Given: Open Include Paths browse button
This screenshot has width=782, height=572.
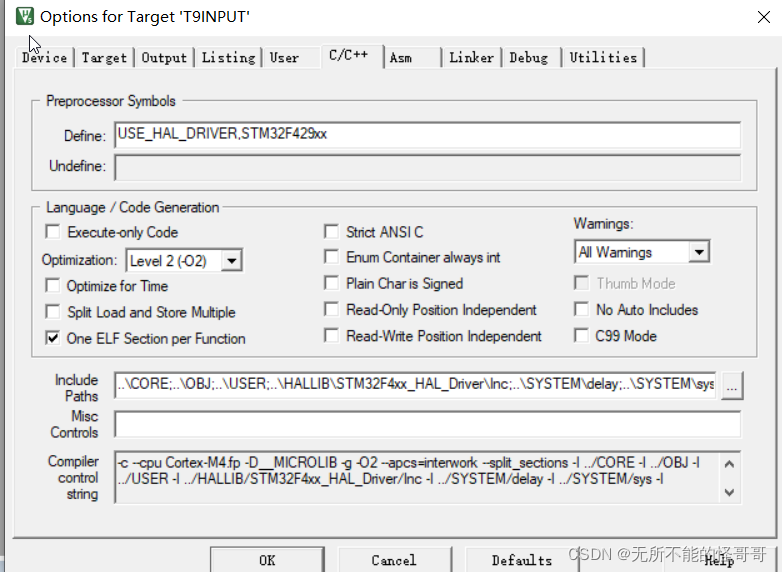Looking at the screenshot, I should tap(731, 385).
